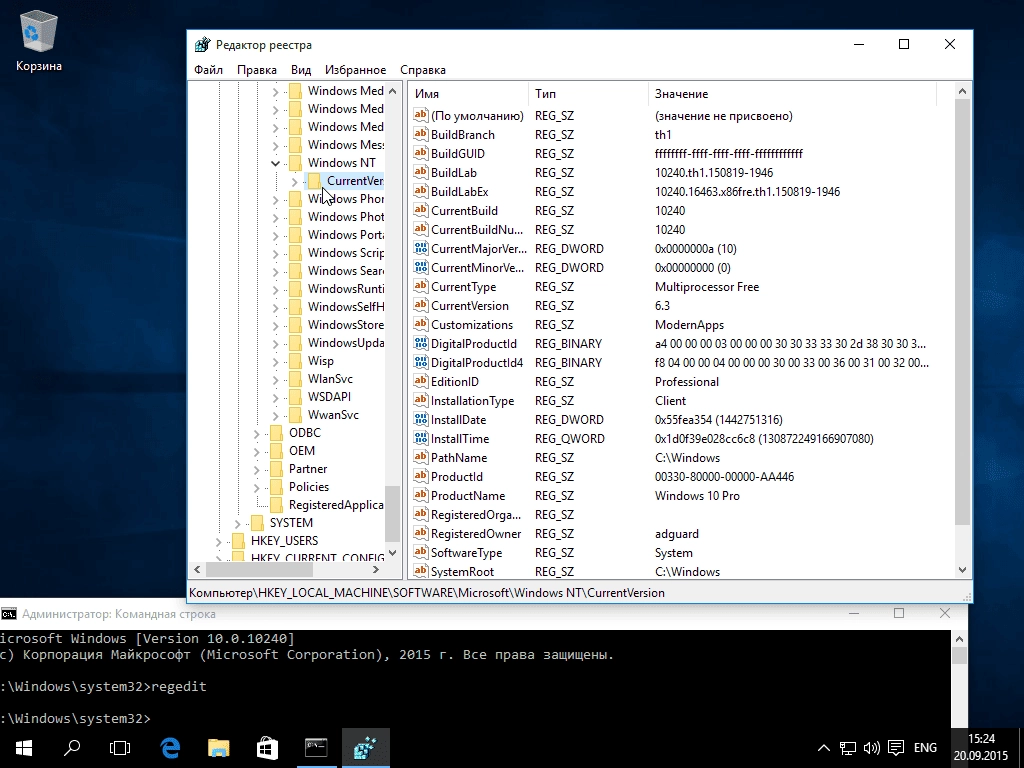Click the BuildLabEx value icon
Image resolution: width=1024 pixels, height=768 pixels.
(421, 191)
